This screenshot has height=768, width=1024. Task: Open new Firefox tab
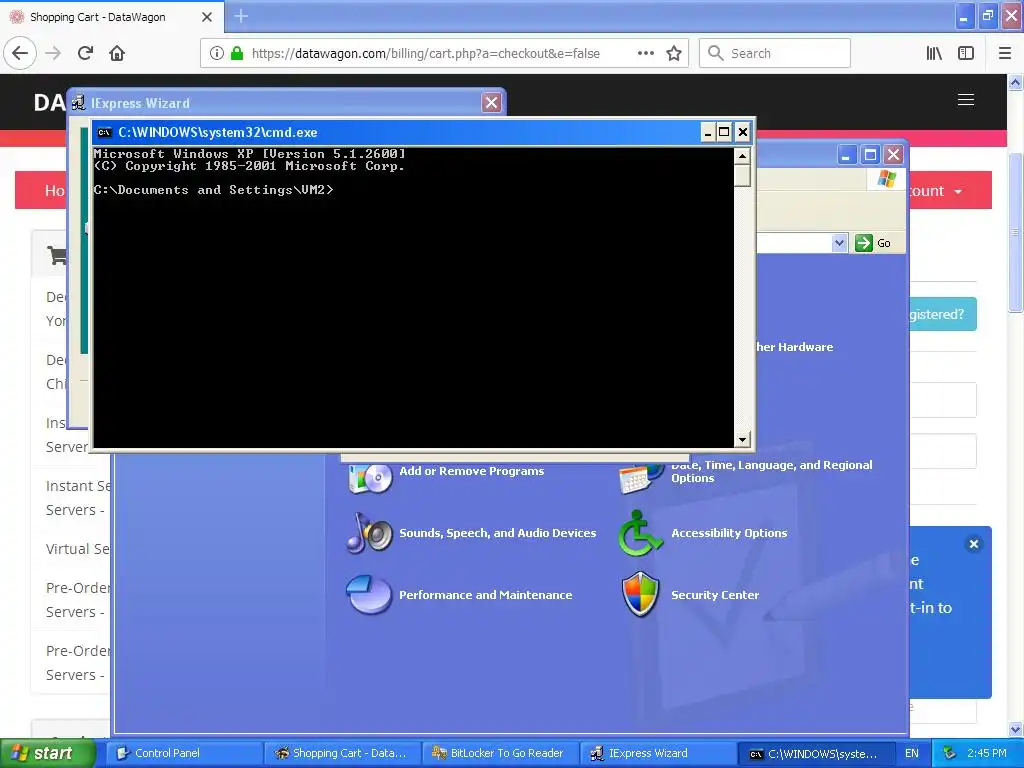tap(241, 16)
